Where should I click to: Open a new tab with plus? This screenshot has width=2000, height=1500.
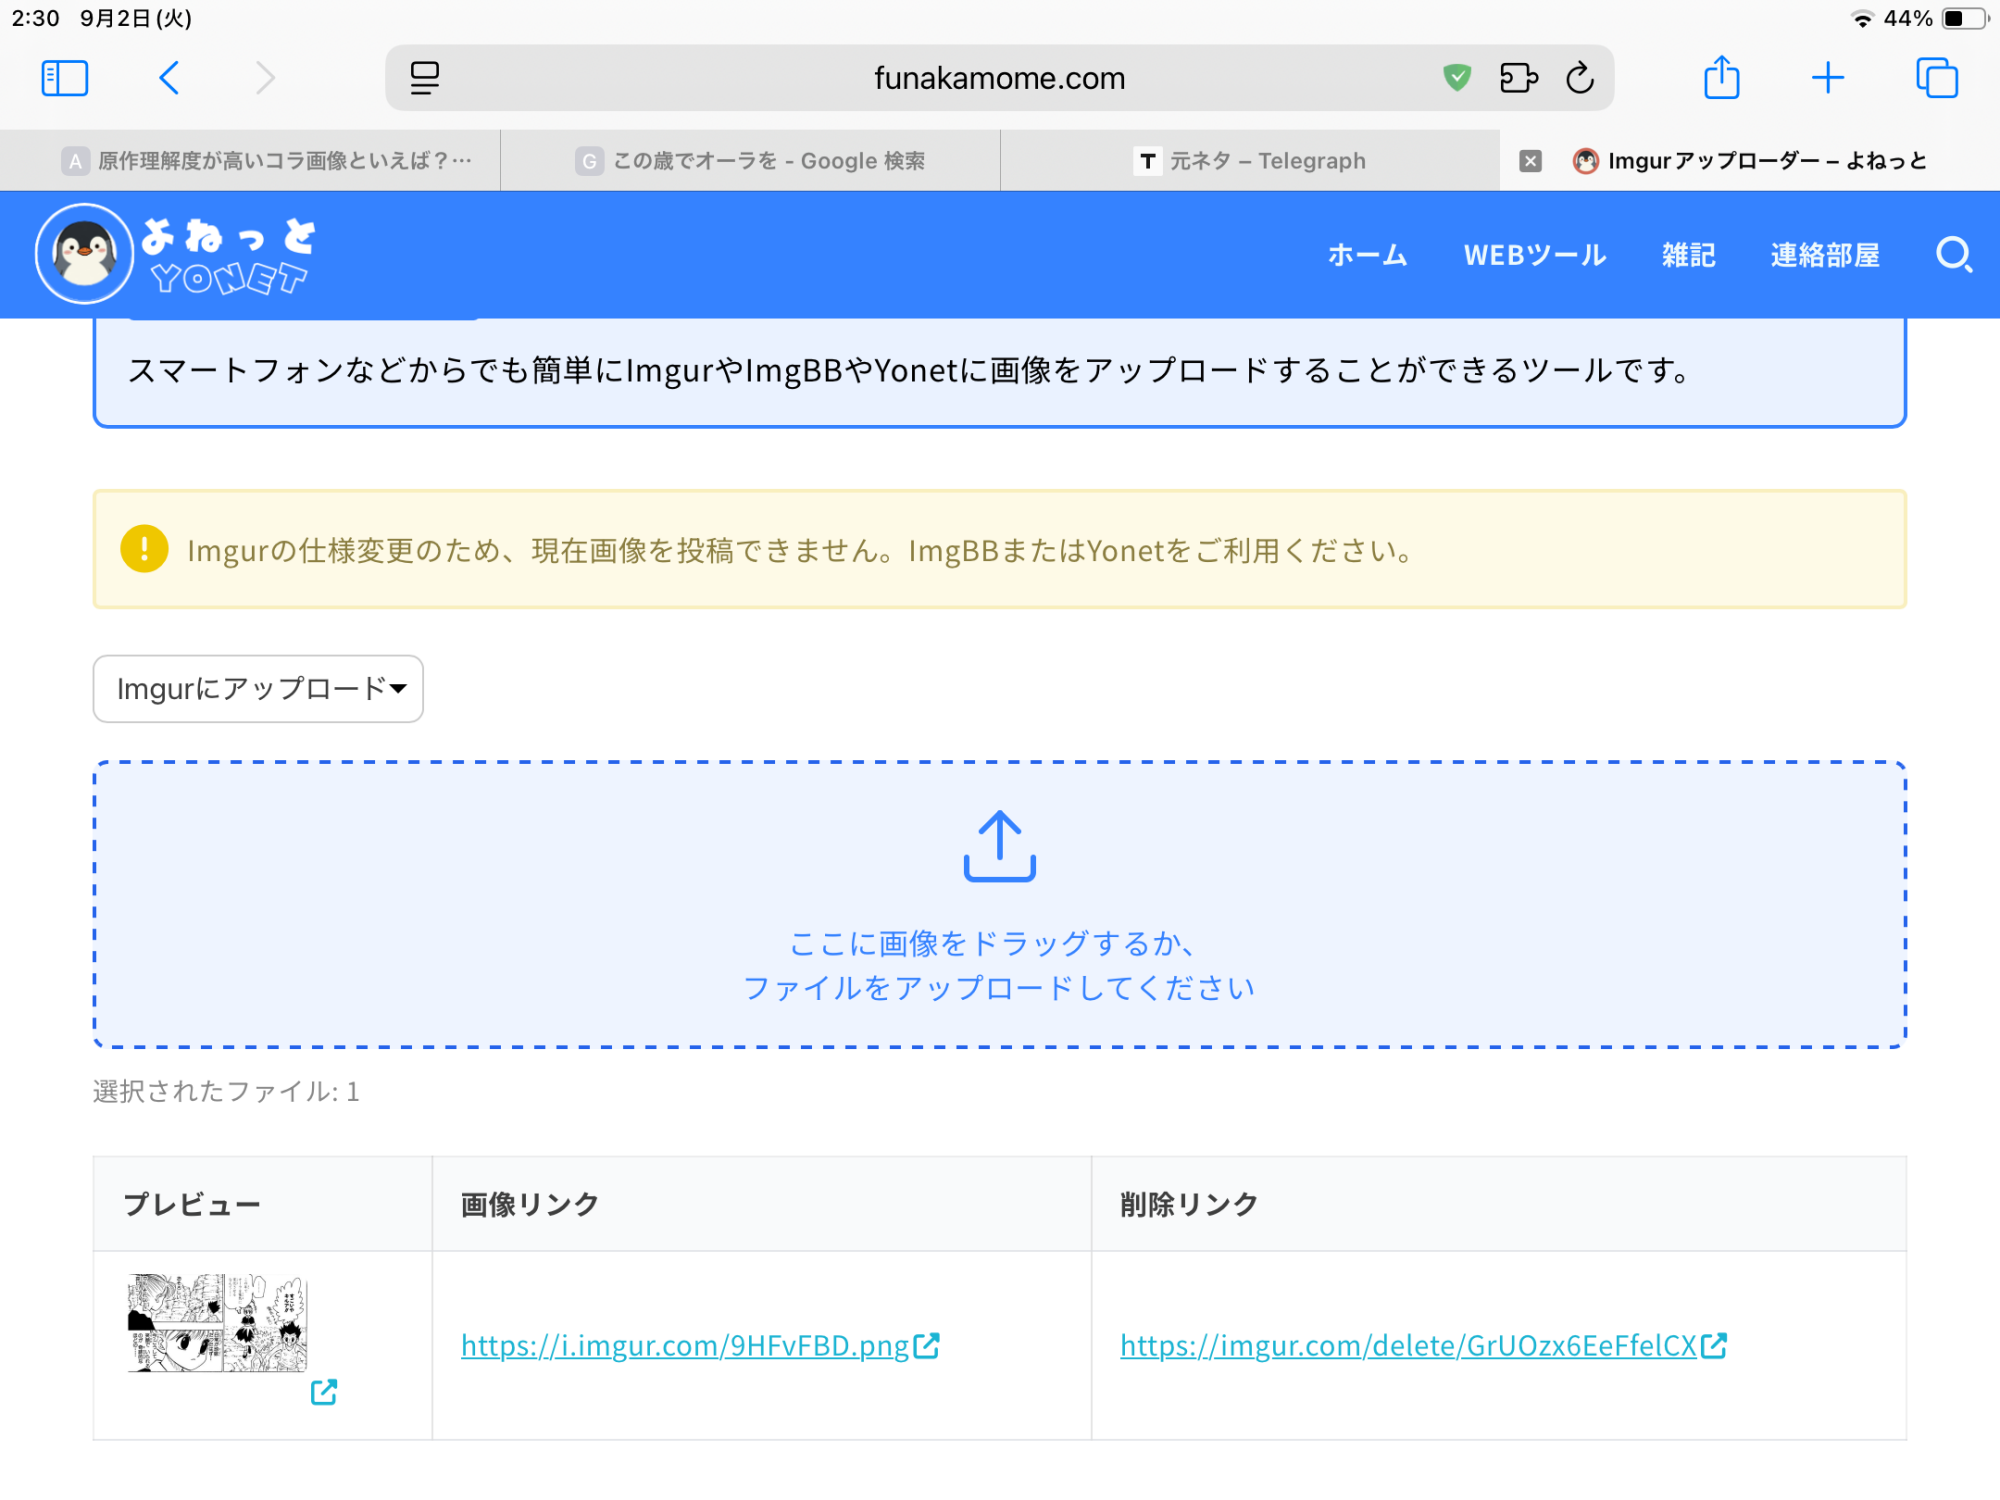(x=1828, y=78)
